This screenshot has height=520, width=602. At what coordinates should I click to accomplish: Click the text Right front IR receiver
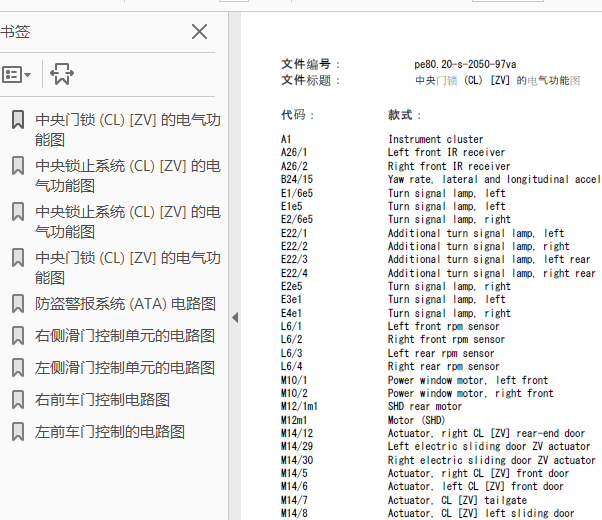click(449, 166)
